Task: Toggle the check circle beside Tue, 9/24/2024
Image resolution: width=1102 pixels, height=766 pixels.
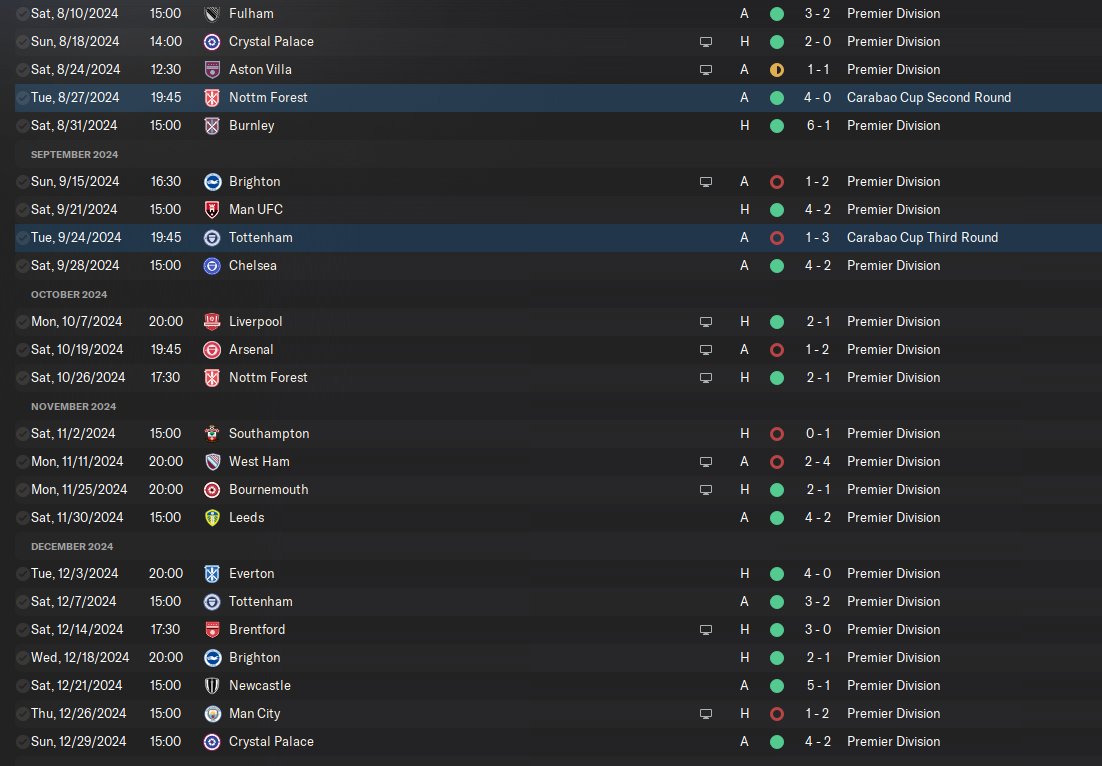Action: point(22,238)
